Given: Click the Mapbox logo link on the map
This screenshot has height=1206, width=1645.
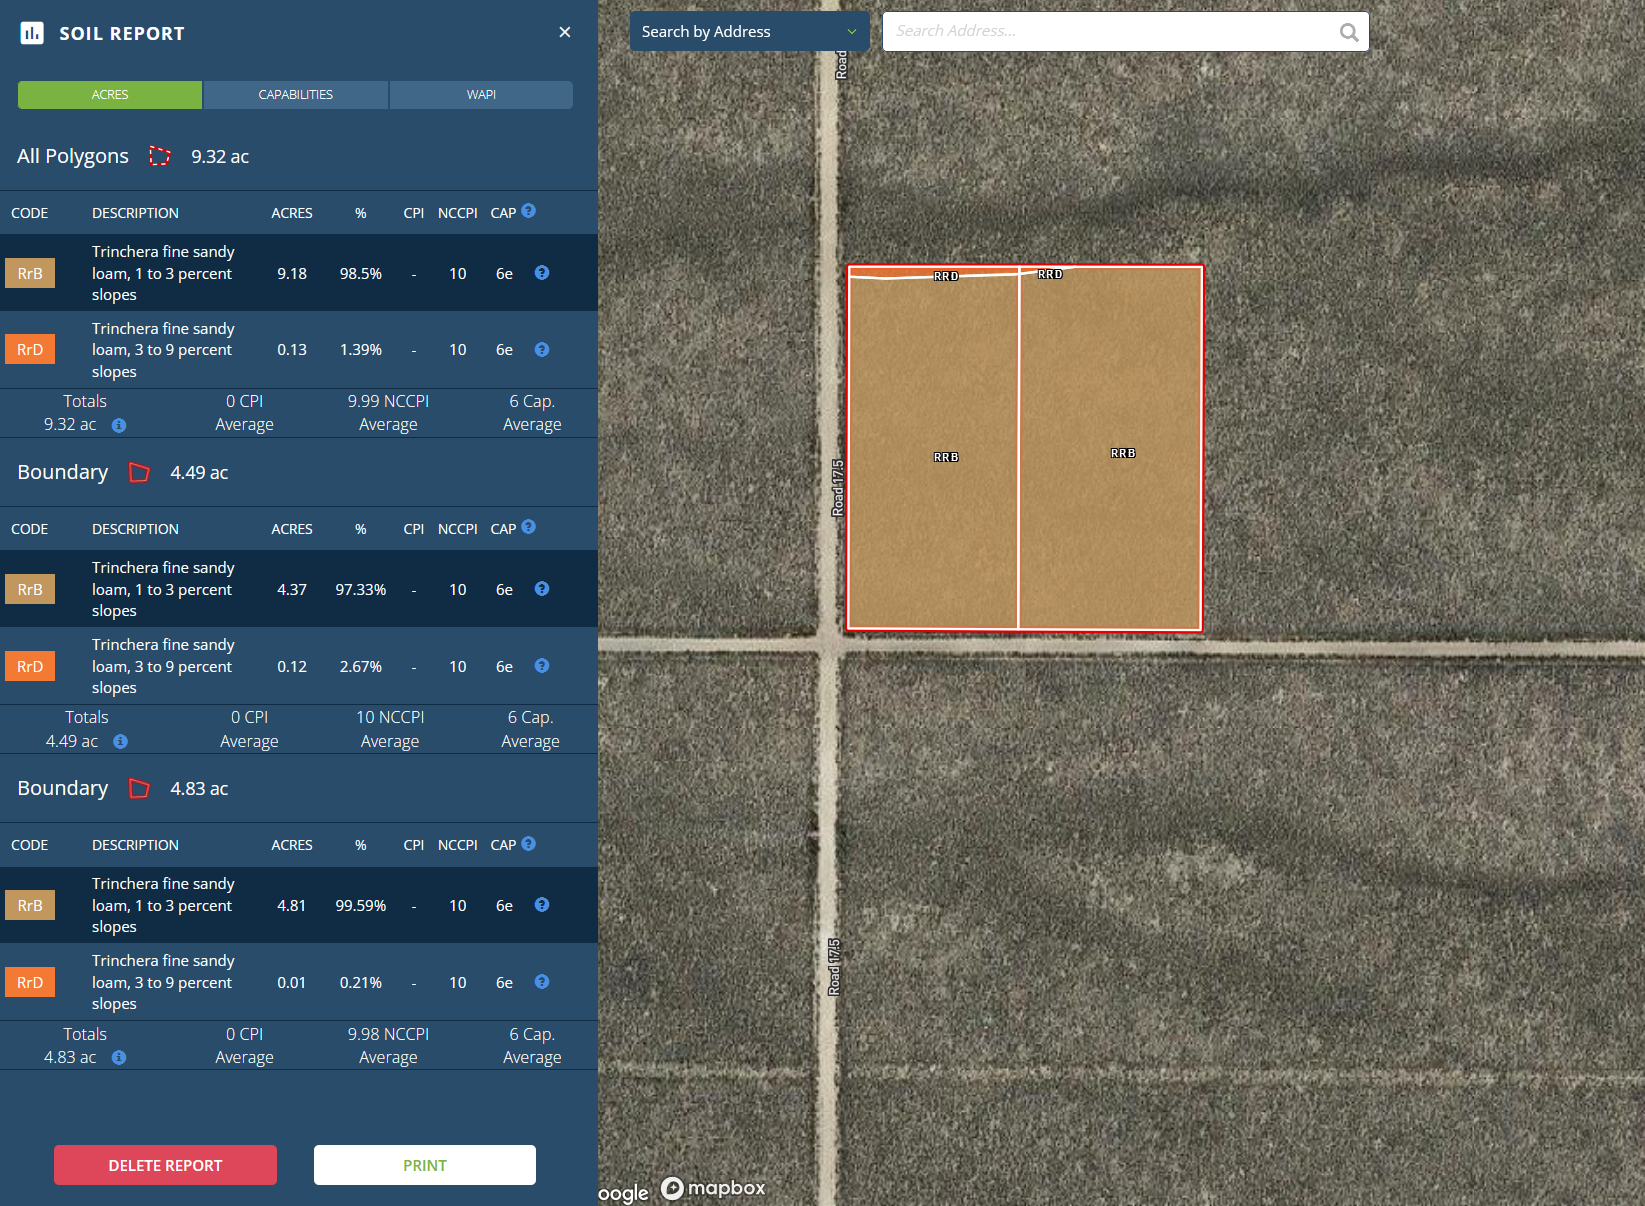Looking at the screenshot, I should pos(713,1188).
